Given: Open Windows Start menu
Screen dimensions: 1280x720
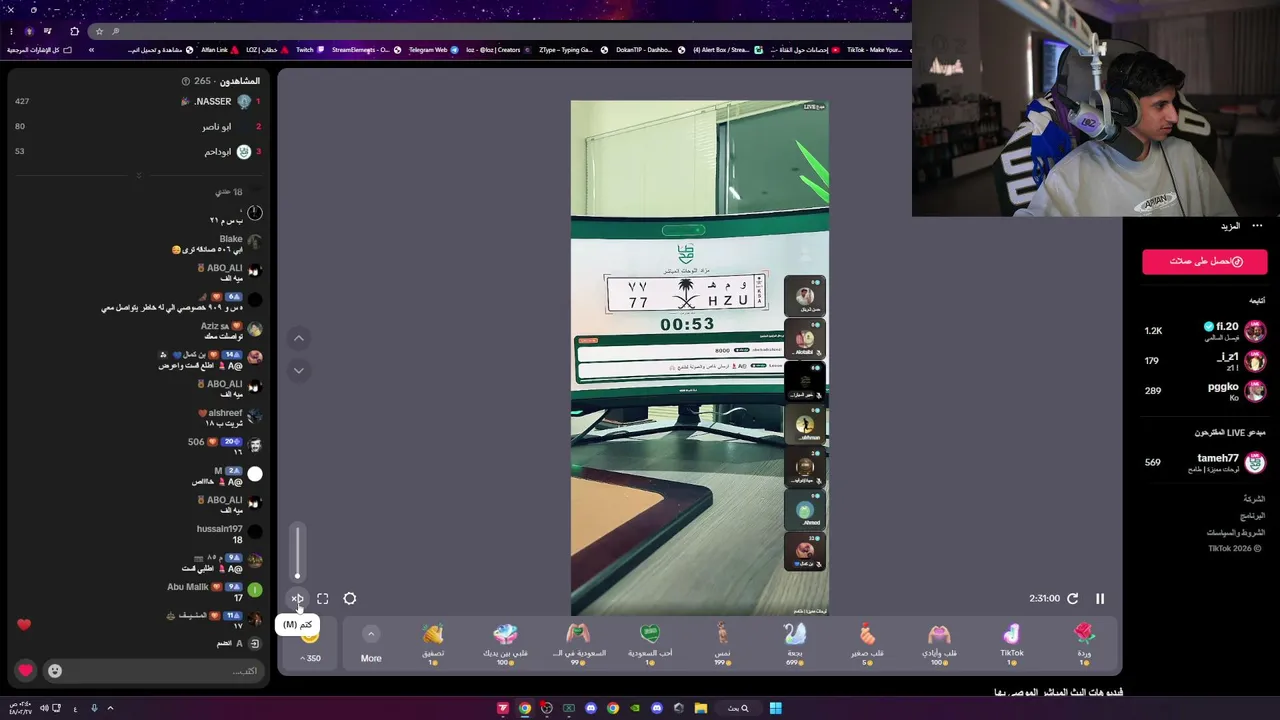Looking at the screenshot, I should tap(775, 708).
